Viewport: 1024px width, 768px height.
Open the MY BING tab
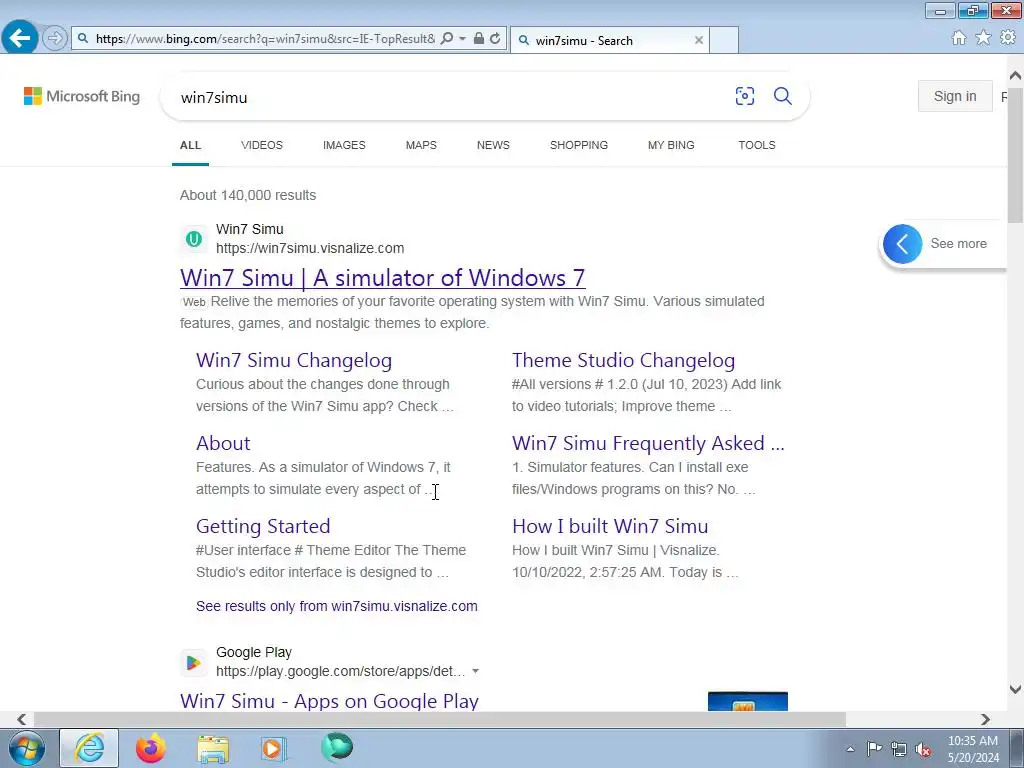[671, 145]
